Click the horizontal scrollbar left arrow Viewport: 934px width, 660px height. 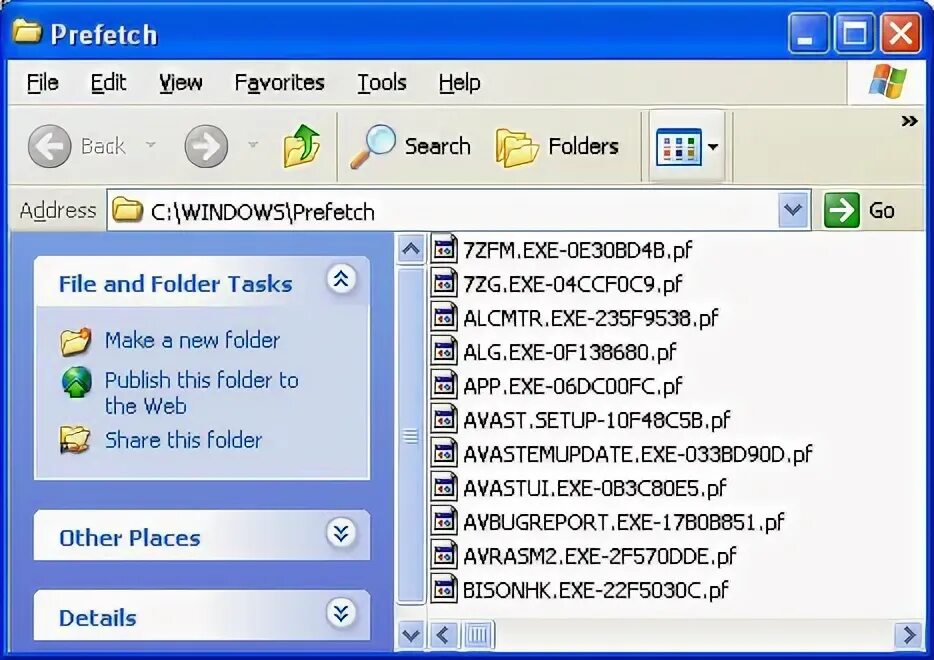tap(443, 635)
